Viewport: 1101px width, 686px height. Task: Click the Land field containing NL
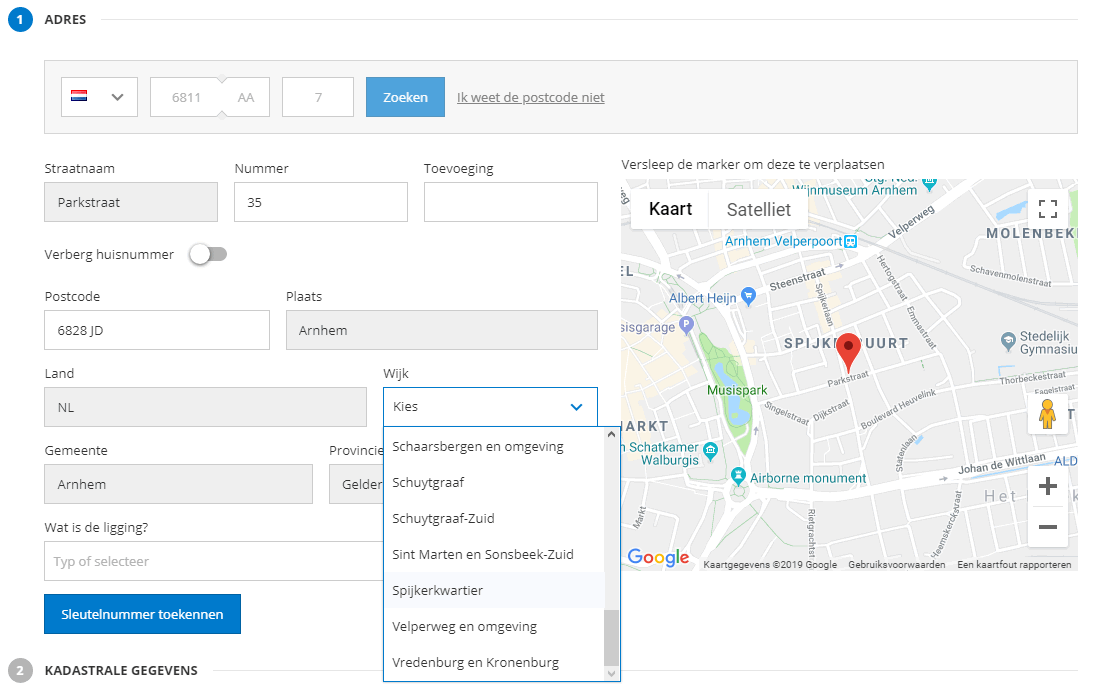pyautogui.click(x=205, y=407)
